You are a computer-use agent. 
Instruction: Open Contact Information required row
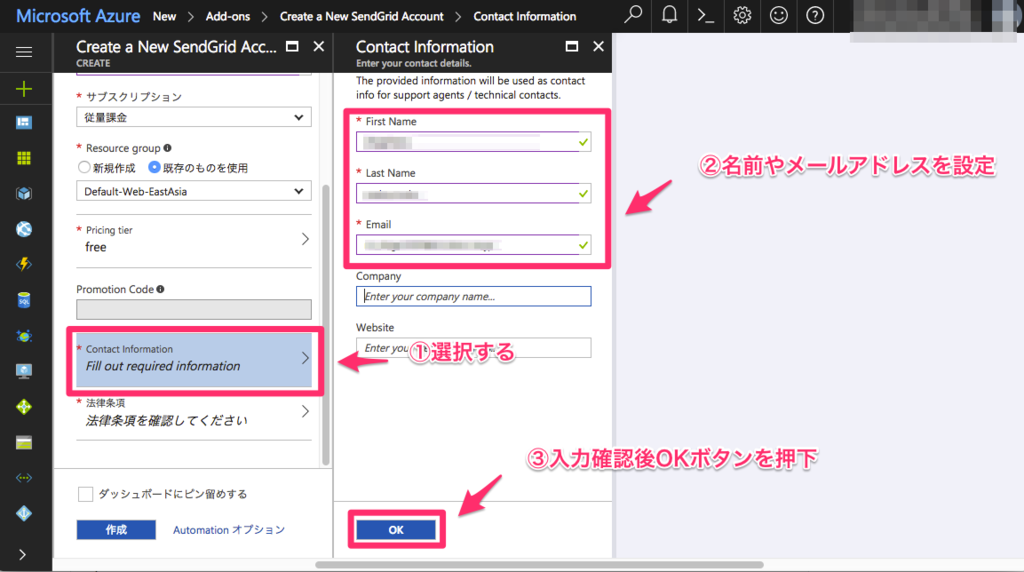[194, 358]
